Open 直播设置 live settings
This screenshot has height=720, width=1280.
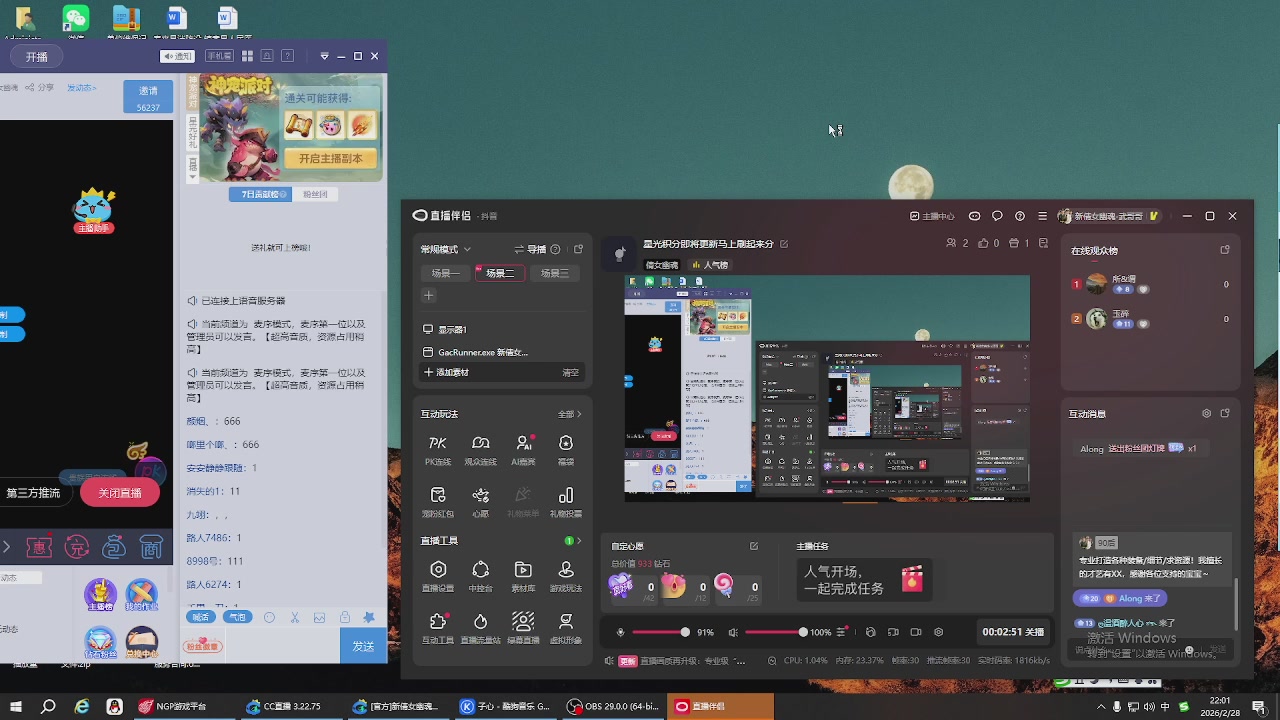click(x=438, y=575)
